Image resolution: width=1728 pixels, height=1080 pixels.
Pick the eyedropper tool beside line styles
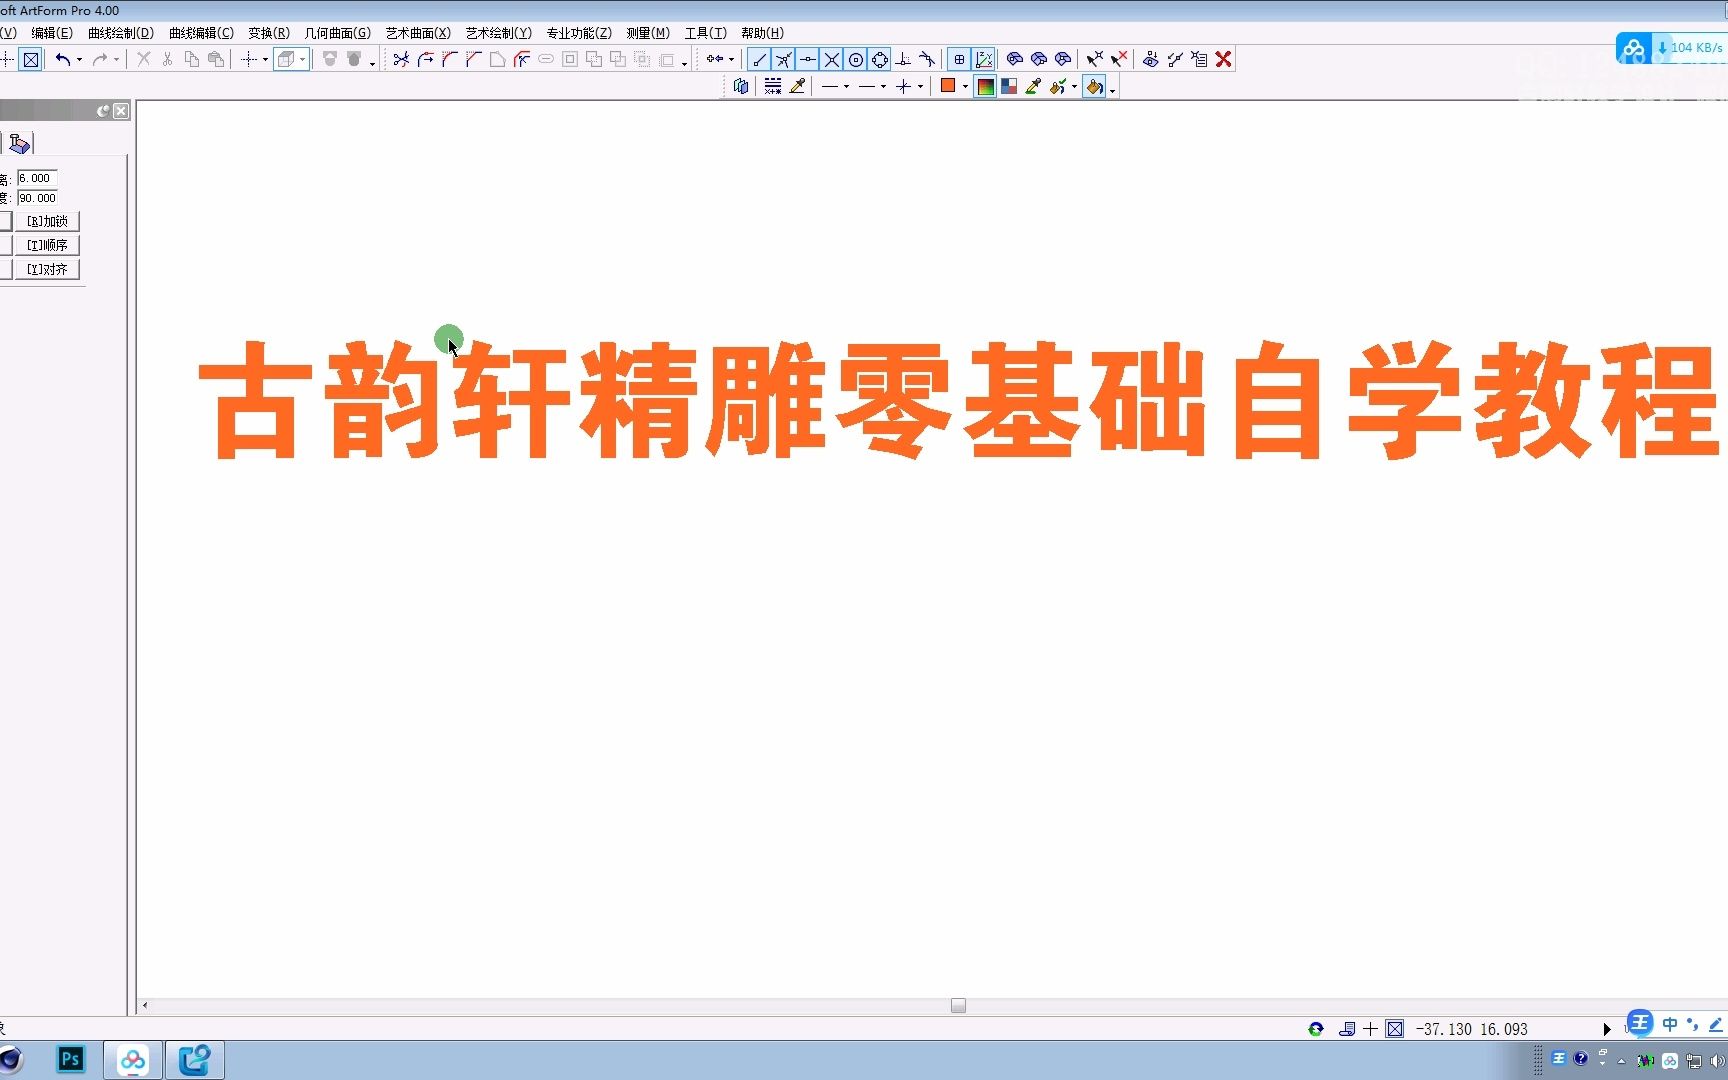797,86
